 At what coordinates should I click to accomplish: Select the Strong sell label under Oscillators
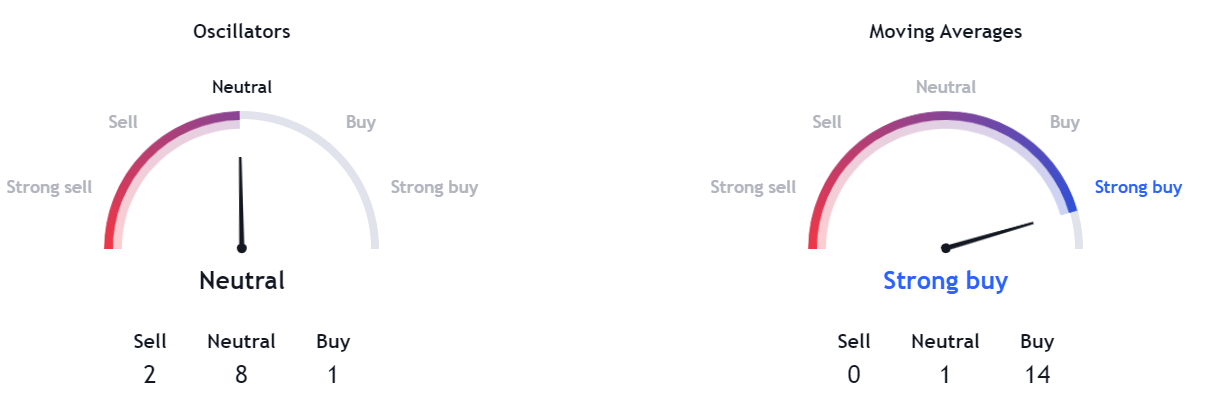49,187
